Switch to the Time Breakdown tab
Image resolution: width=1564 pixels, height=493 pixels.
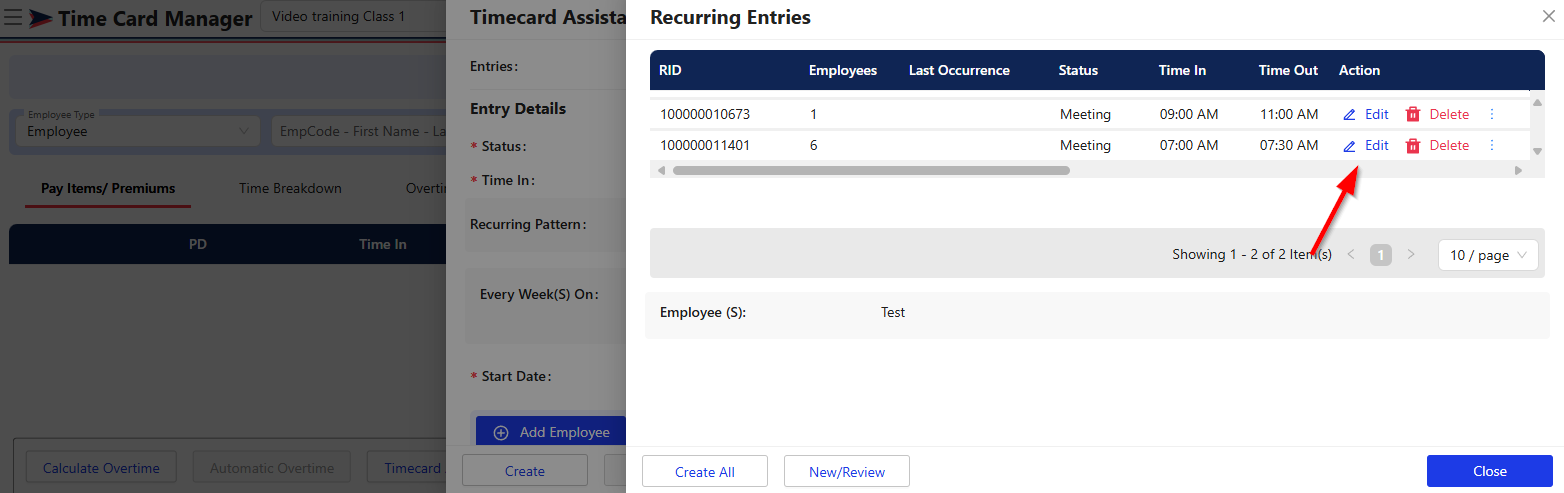point(290,188)
